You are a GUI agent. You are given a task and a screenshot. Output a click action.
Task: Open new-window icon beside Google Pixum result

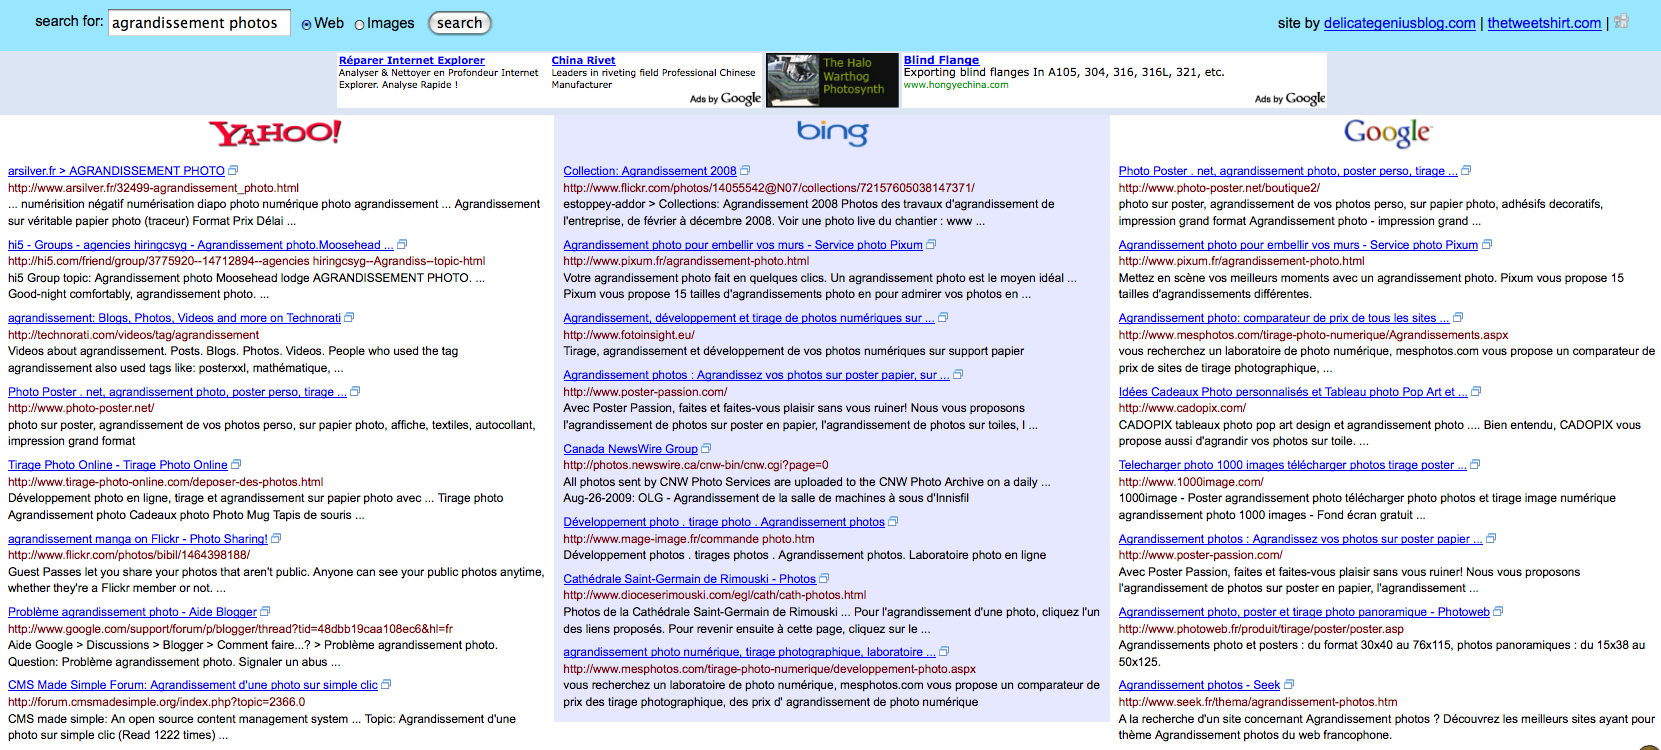point(1487,245)
